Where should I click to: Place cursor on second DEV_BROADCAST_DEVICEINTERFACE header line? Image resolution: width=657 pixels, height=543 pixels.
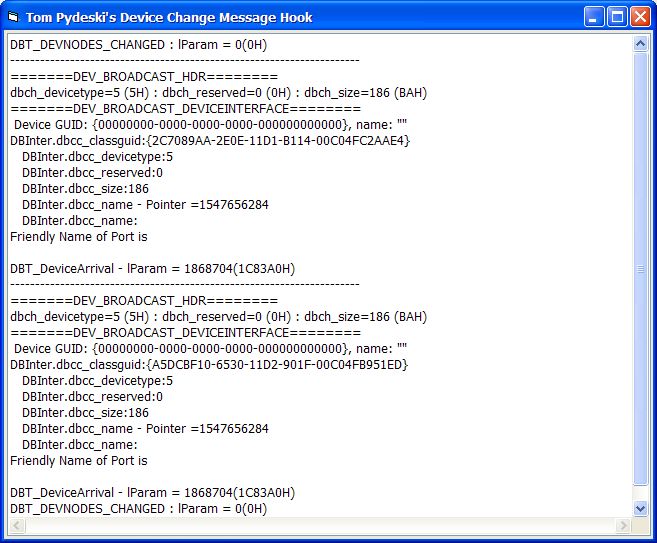[x=185, y=333]
